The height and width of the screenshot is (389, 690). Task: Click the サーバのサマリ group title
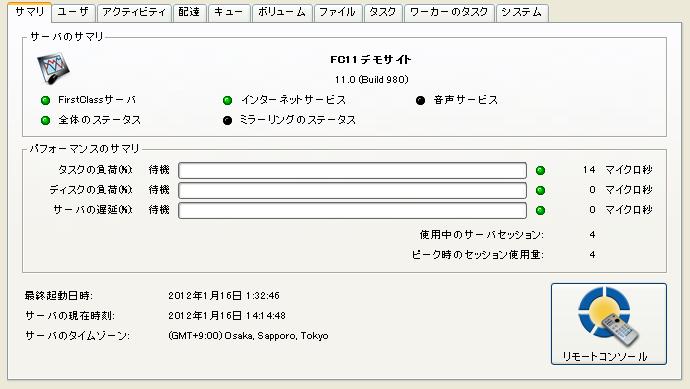(66, 37)
